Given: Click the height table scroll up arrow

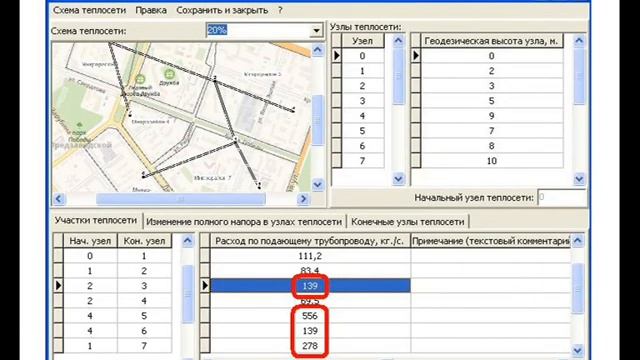Looking at the screenshot, I should 579,40.
